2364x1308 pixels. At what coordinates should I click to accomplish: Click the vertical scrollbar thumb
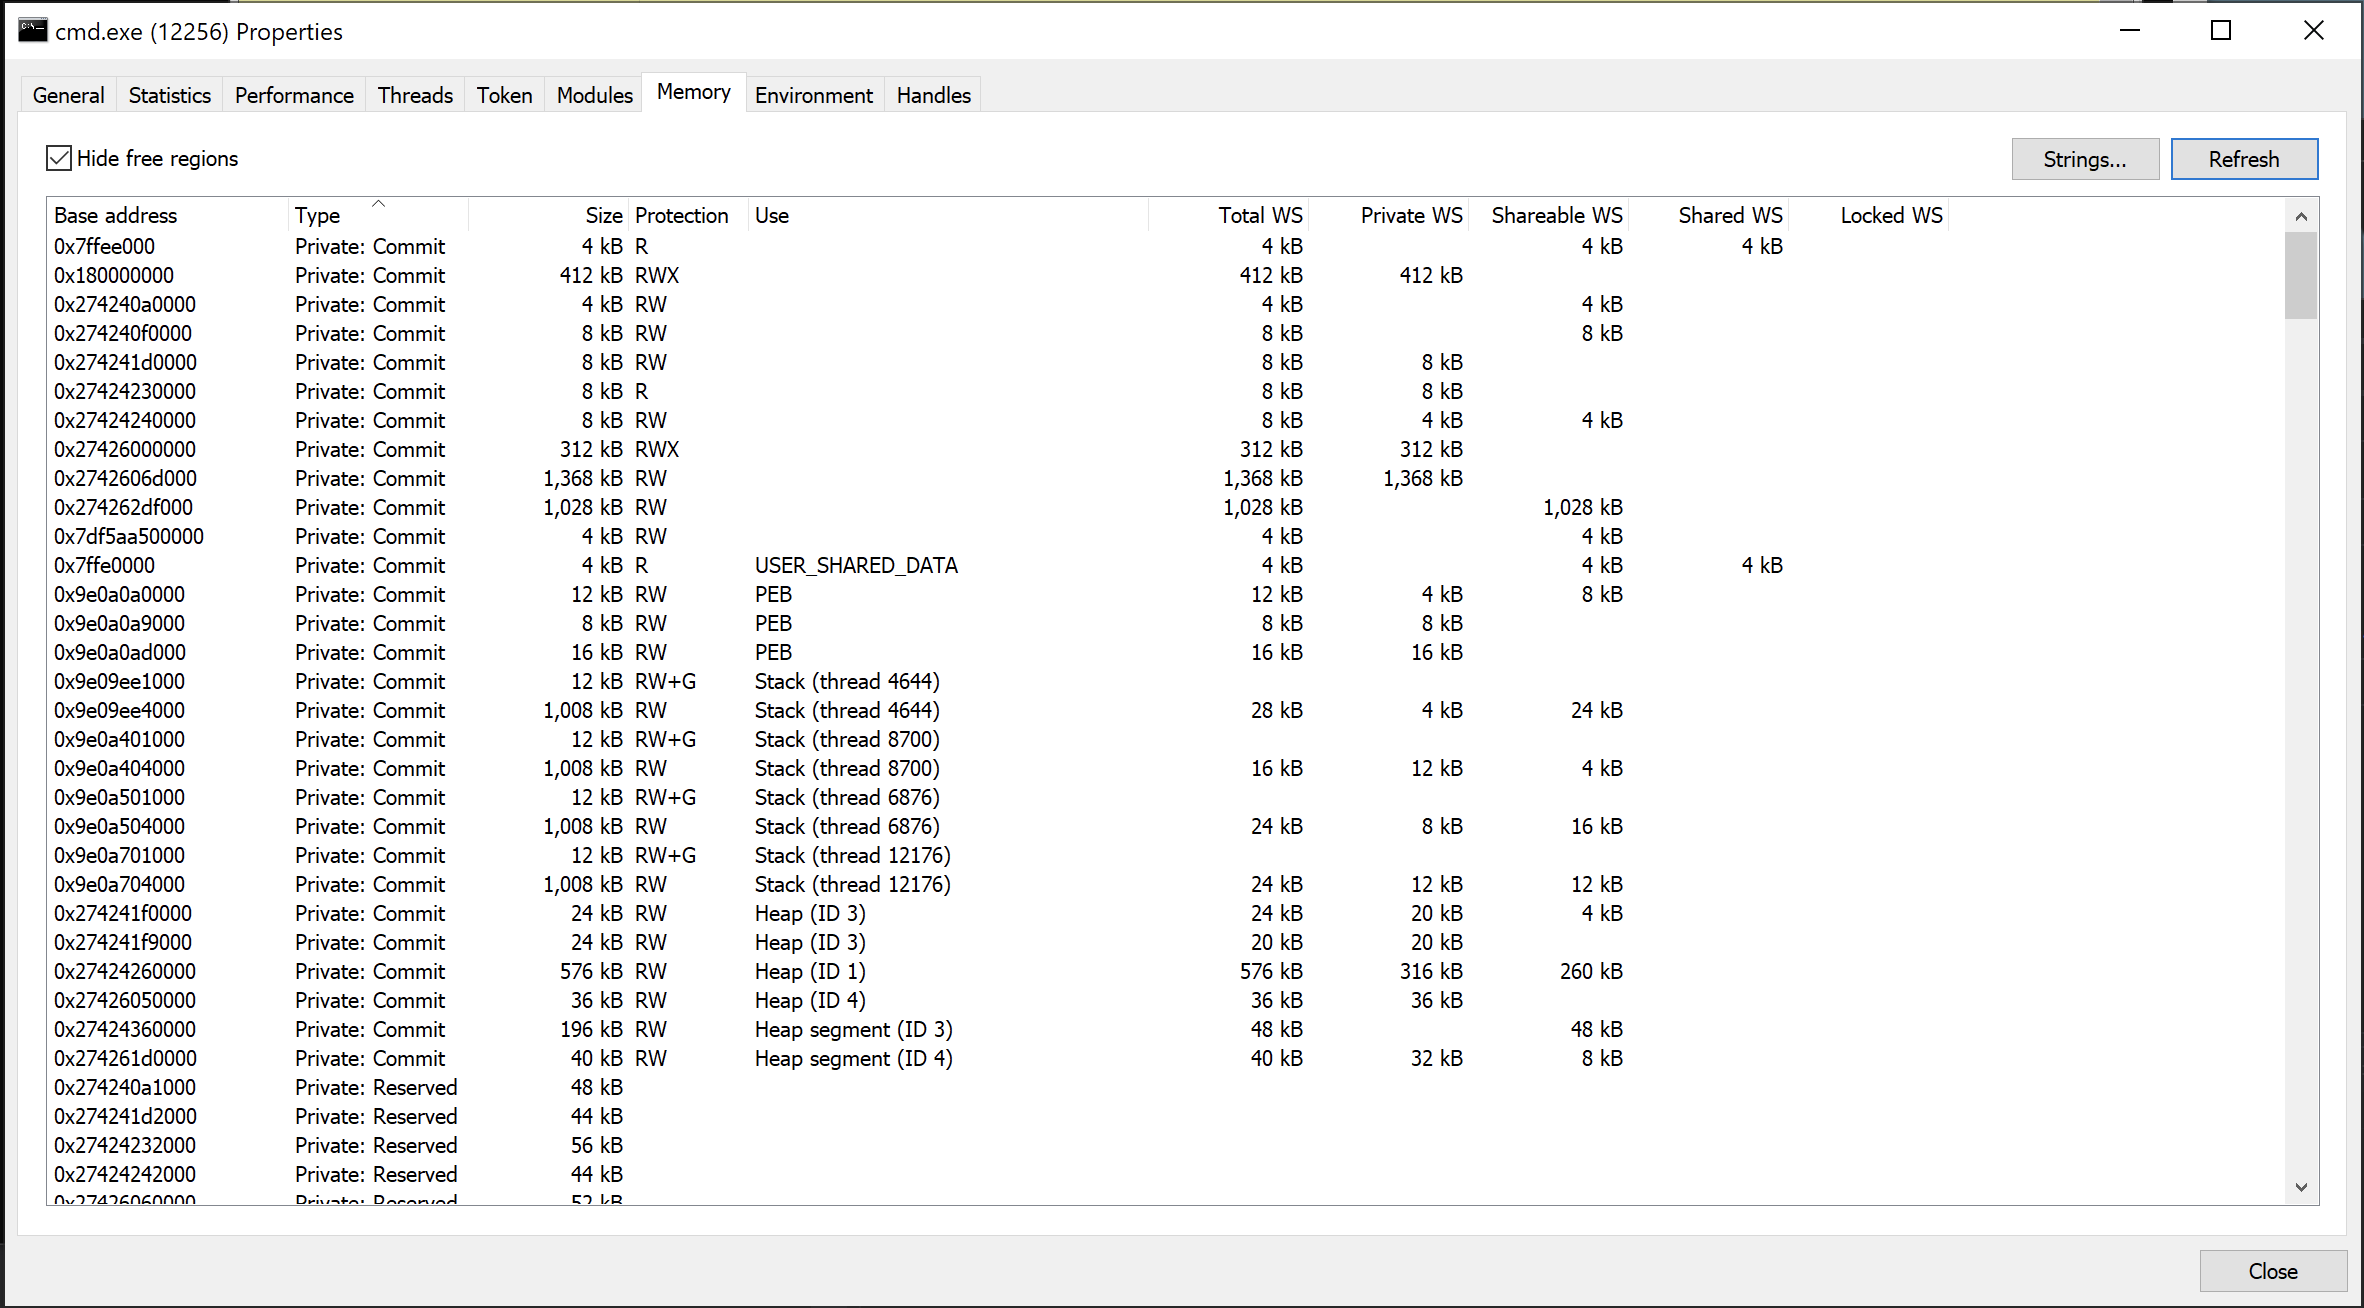(2301, 275)
